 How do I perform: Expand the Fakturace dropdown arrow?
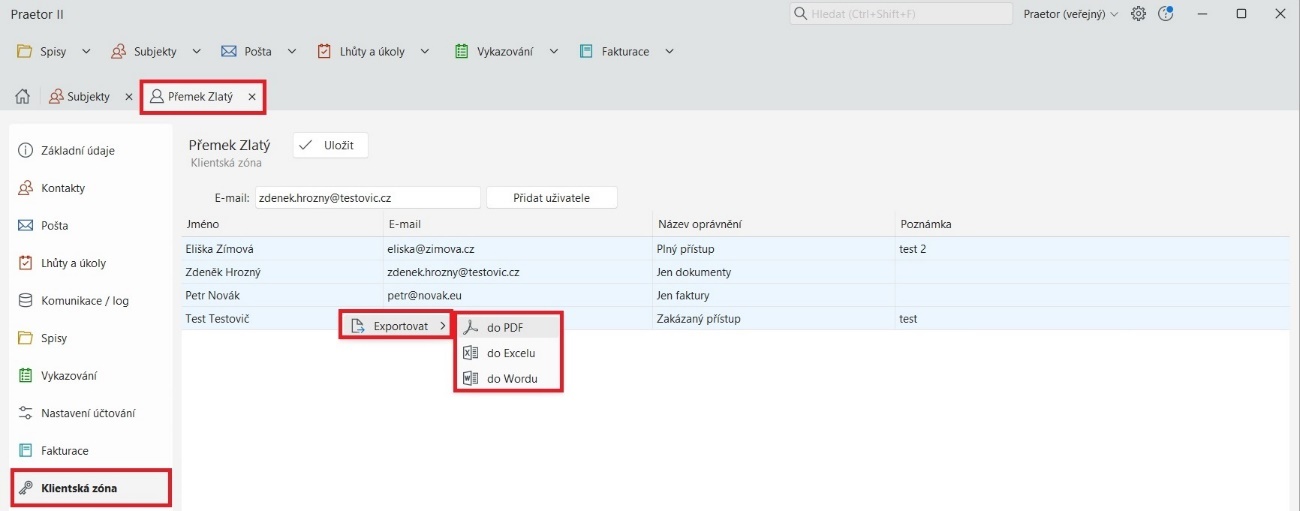669,51
